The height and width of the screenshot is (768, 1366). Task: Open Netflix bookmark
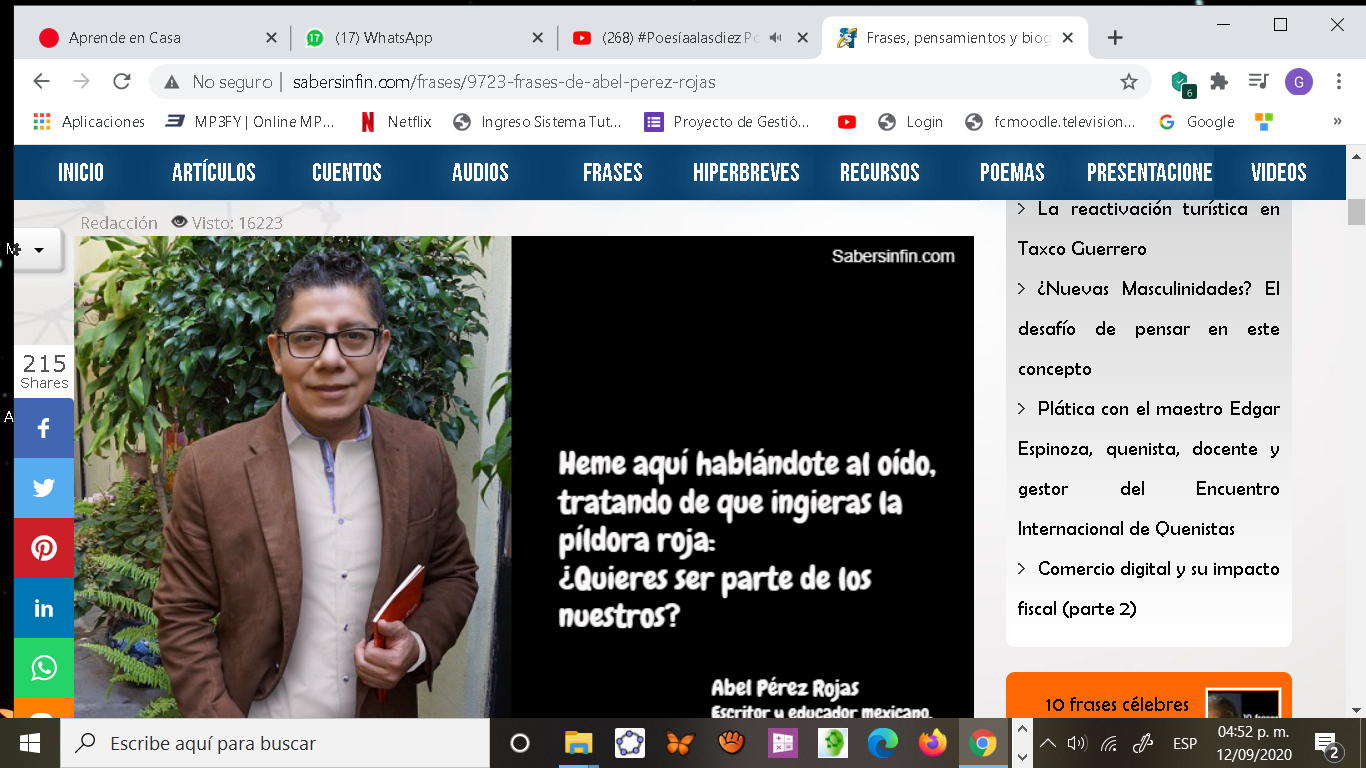click(396, 122)
